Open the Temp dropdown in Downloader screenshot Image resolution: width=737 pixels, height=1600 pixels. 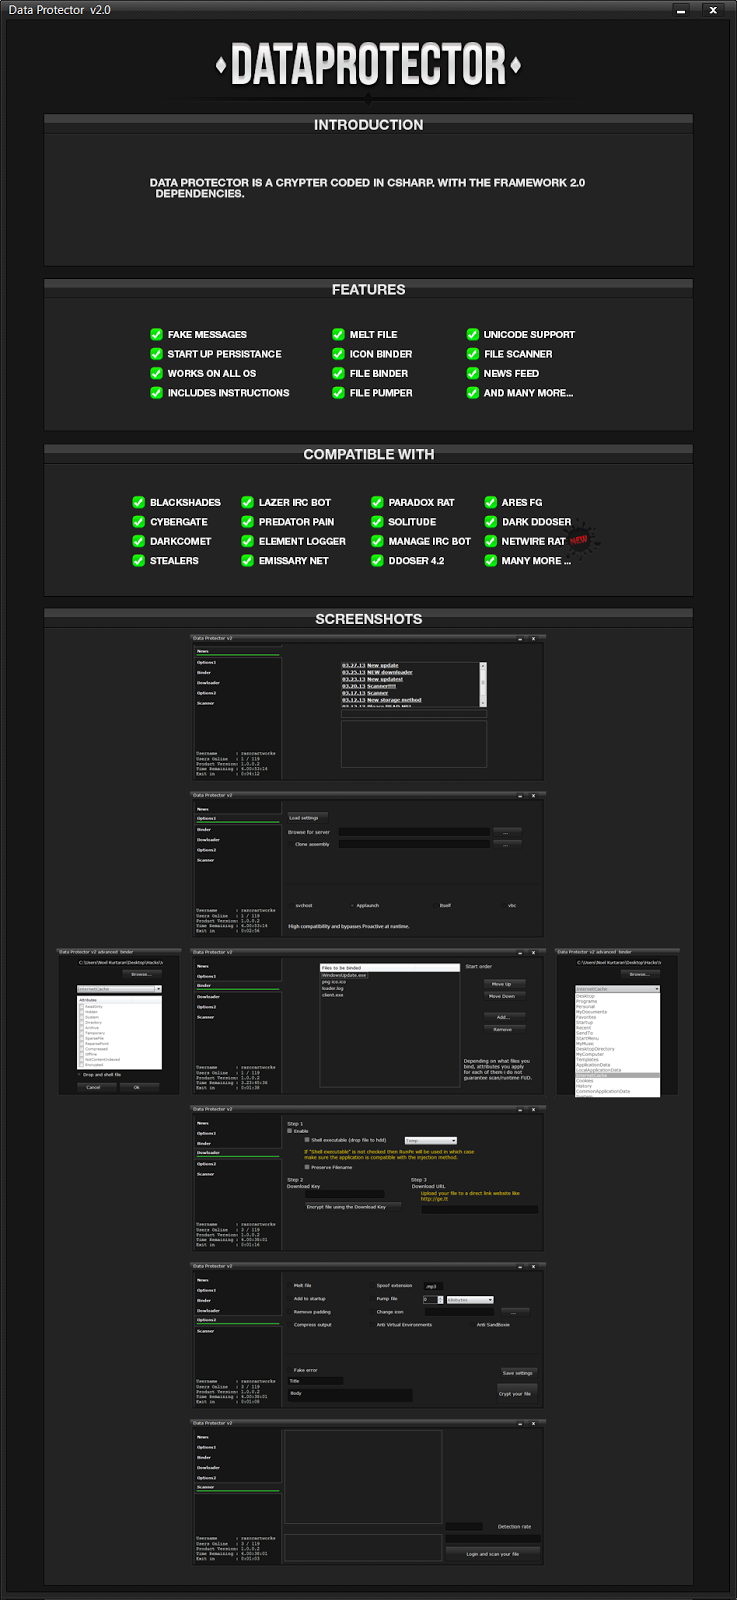pyautogui.click(x=431, y=1141)
